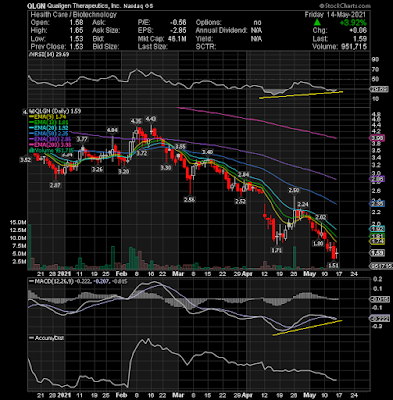Click the green up-arrow change indicator
Image resolution: width=393 pixels, height=400 pixels.
pyautogui.click(x=317, y=23)
